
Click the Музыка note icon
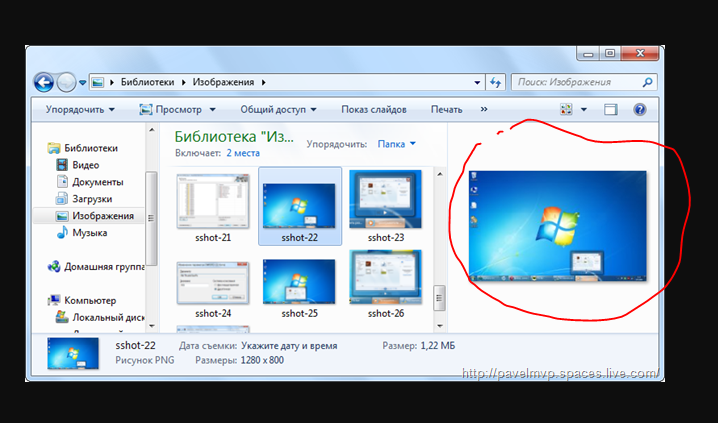point(62,233)
